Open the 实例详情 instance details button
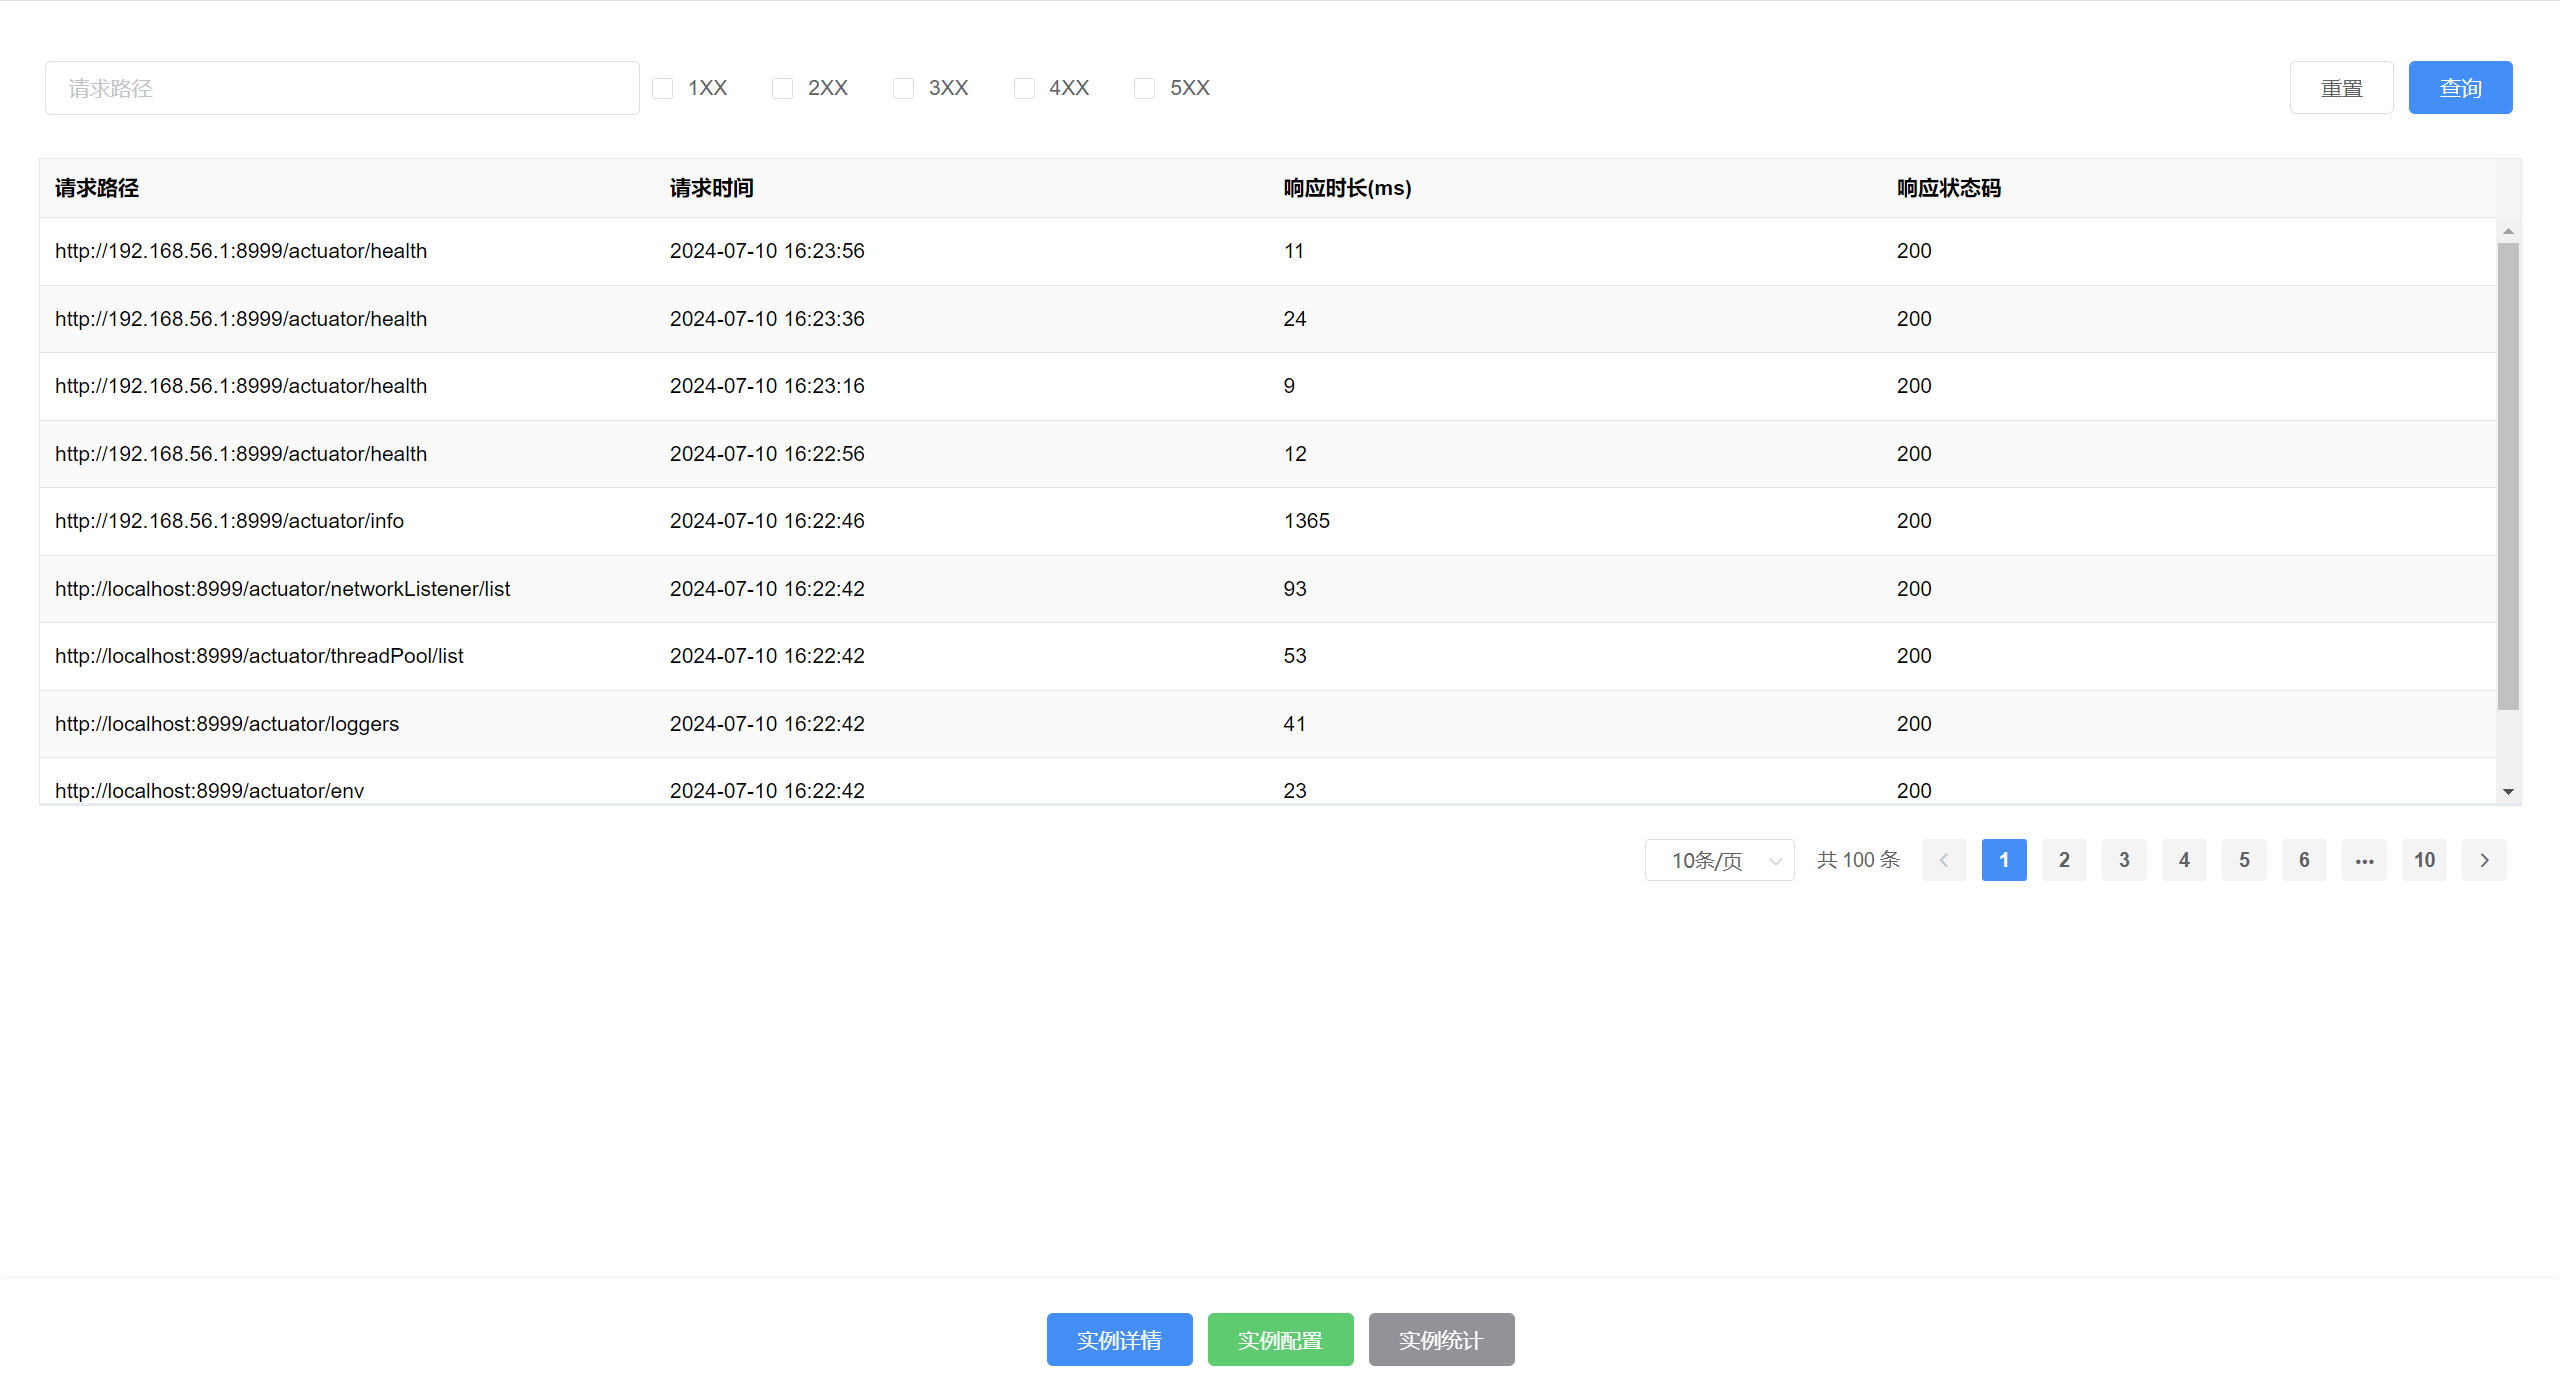The width and height of the screenshot is (2560, 1398). 1119,1339
